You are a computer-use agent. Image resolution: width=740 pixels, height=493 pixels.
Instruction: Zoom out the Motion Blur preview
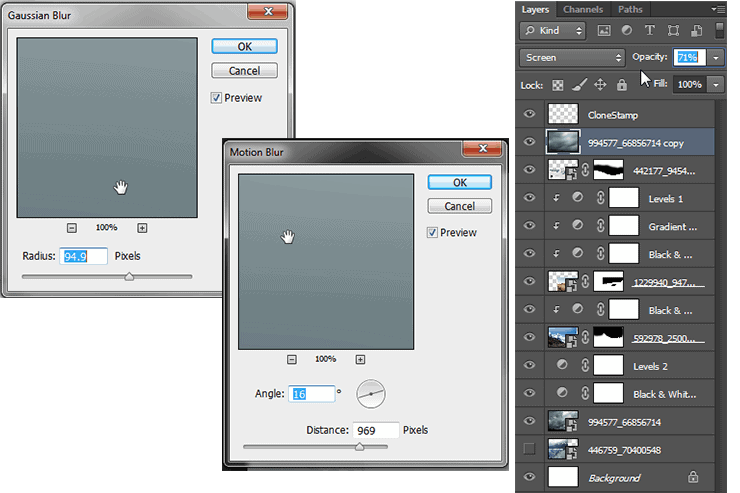click(x=292, y=360)
